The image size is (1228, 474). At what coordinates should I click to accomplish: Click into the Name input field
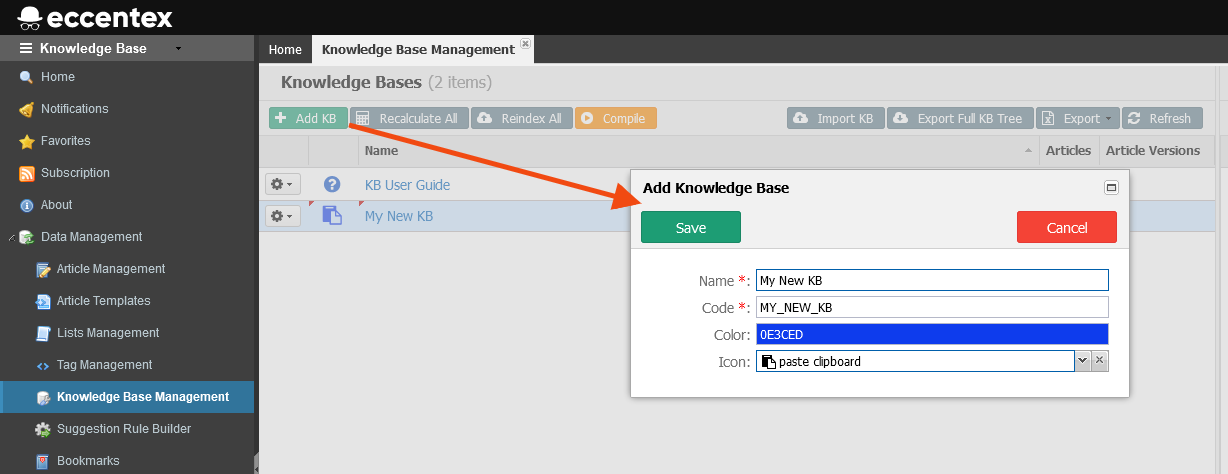click(x=932, y=280)
